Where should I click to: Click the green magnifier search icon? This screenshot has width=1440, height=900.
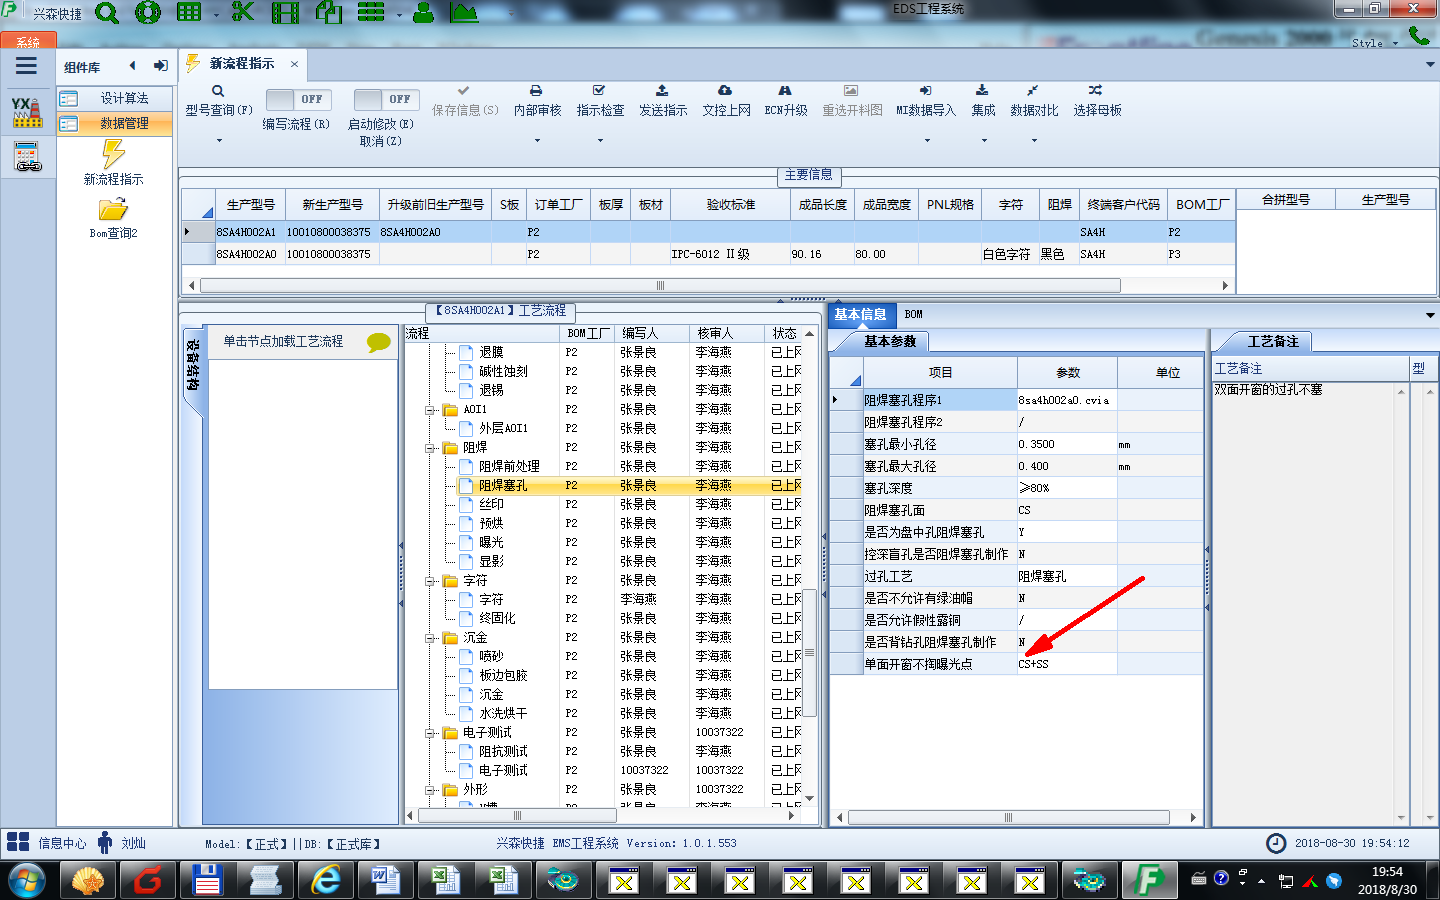[x=106, y=13]
